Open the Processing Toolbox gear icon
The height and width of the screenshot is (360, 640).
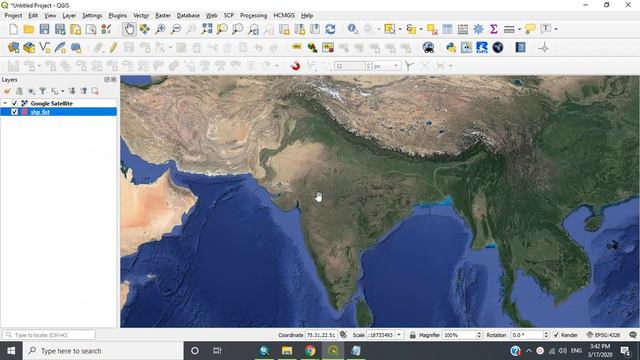(478, 29)
